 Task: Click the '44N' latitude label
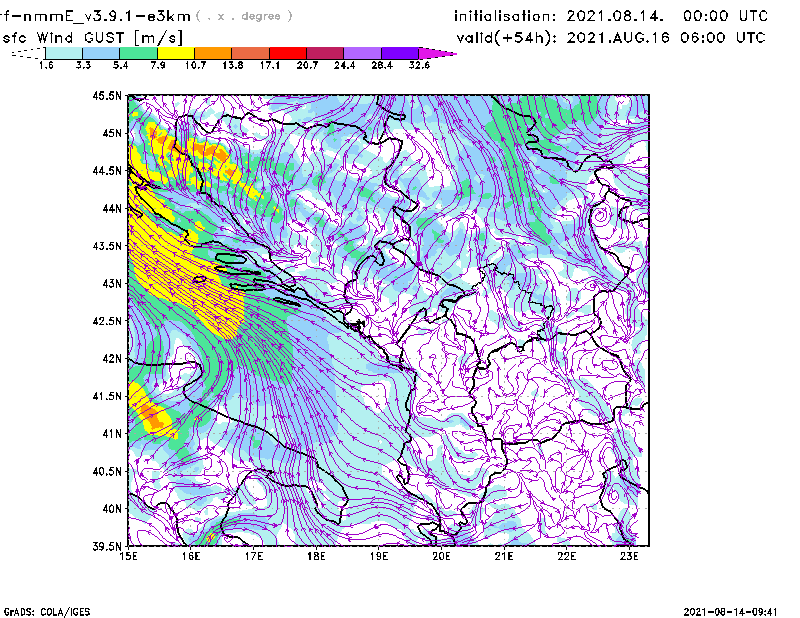coord(112,208)
